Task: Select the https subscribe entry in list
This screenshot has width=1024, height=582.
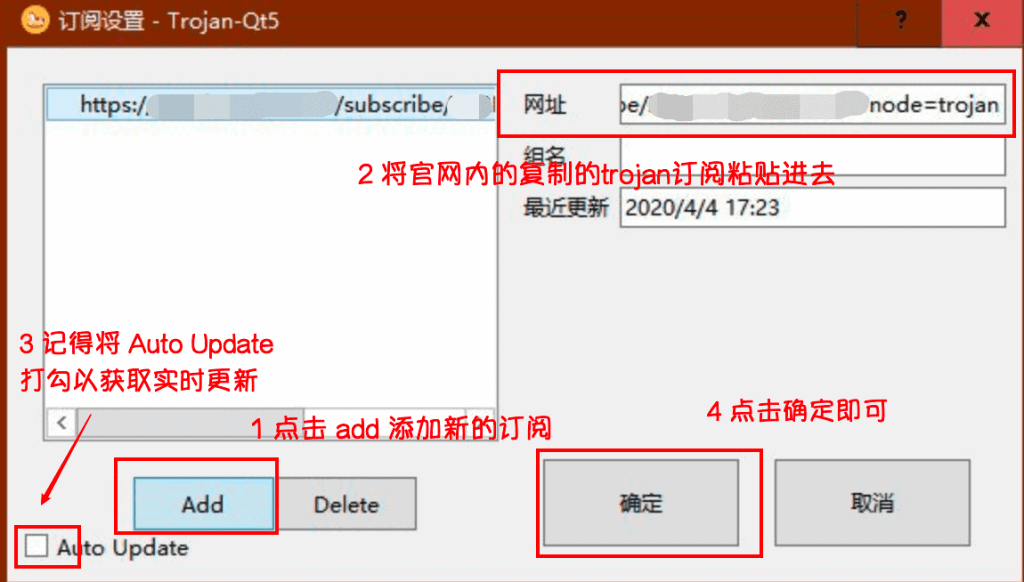Action: (x=270, y=105)
